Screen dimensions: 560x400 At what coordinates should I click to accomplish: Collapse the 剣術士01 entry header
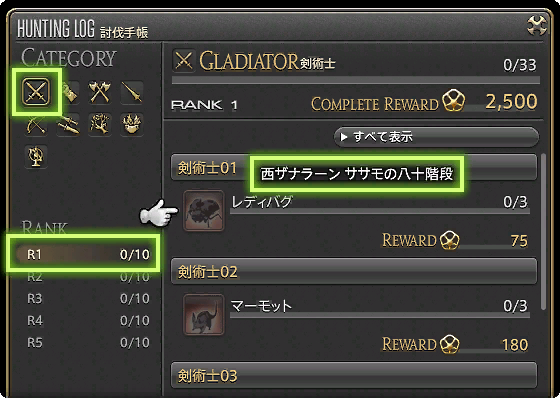pos(354,168)
